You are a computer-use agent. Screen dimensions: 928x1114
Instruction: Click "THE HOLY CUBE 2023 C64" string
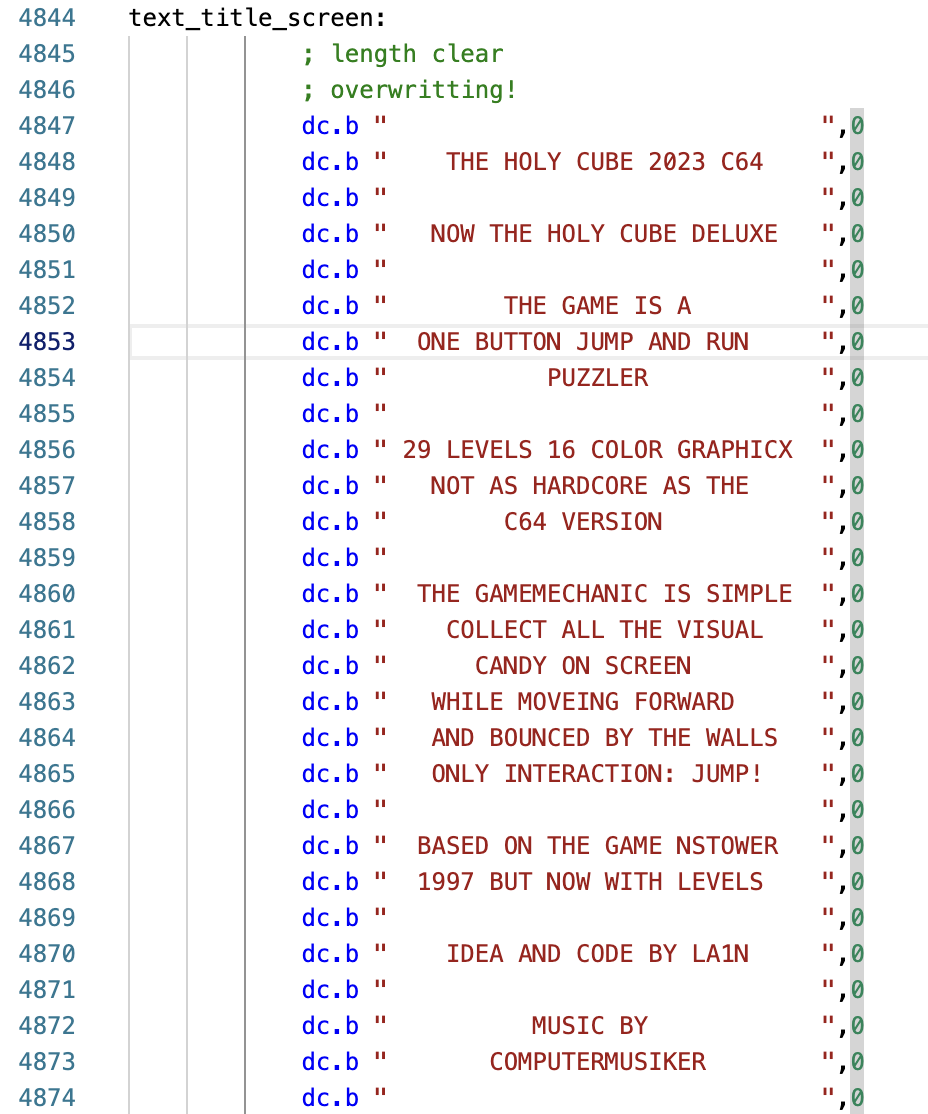coord(604,162)
